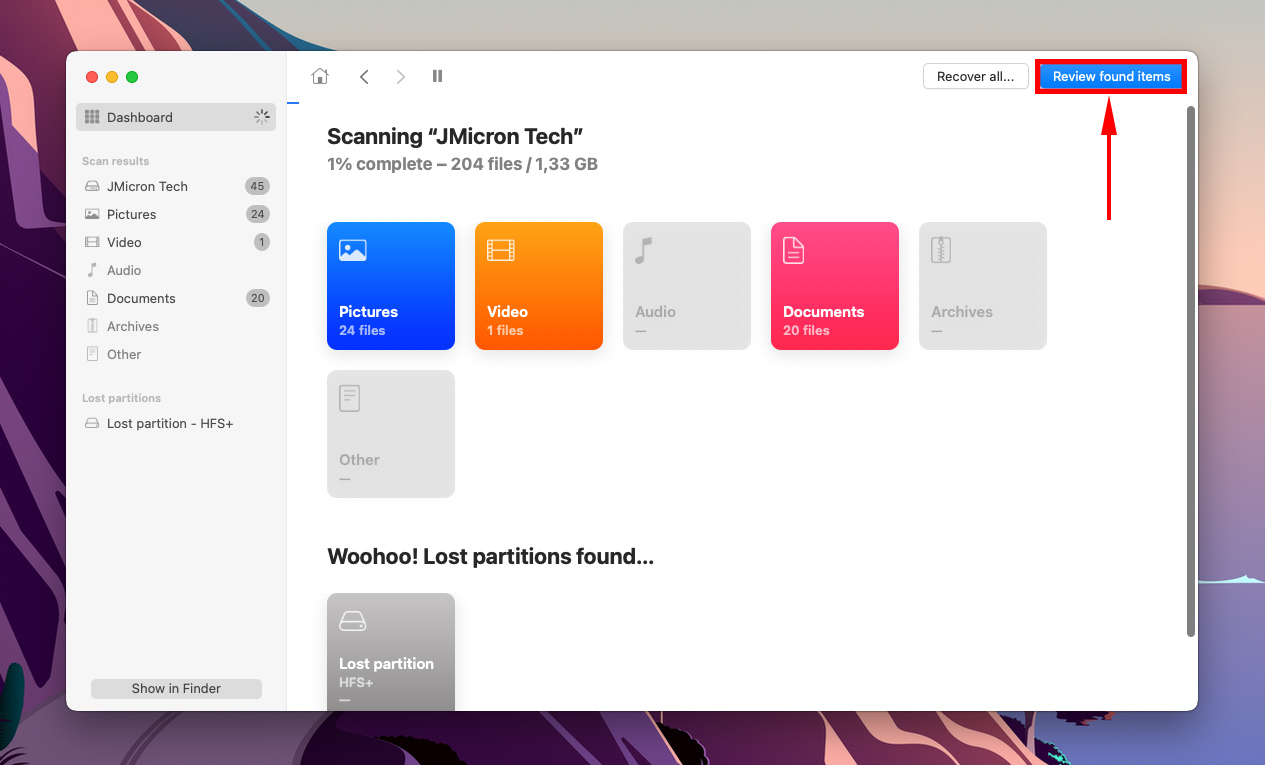Click the Dashboard grid icon
Screen dimensions: 1265x765
[x=92, y=117]
